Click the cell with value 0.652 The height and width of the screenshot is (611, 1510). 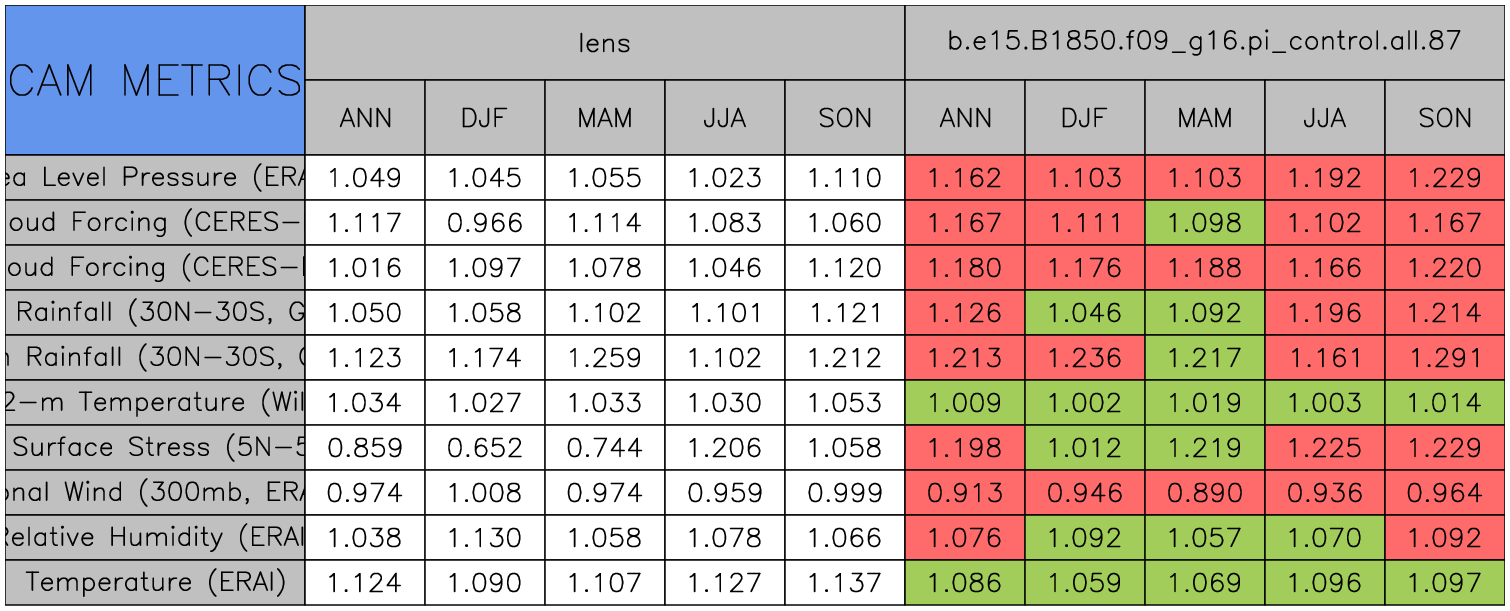pyautogui.click(x=485, y=447)
